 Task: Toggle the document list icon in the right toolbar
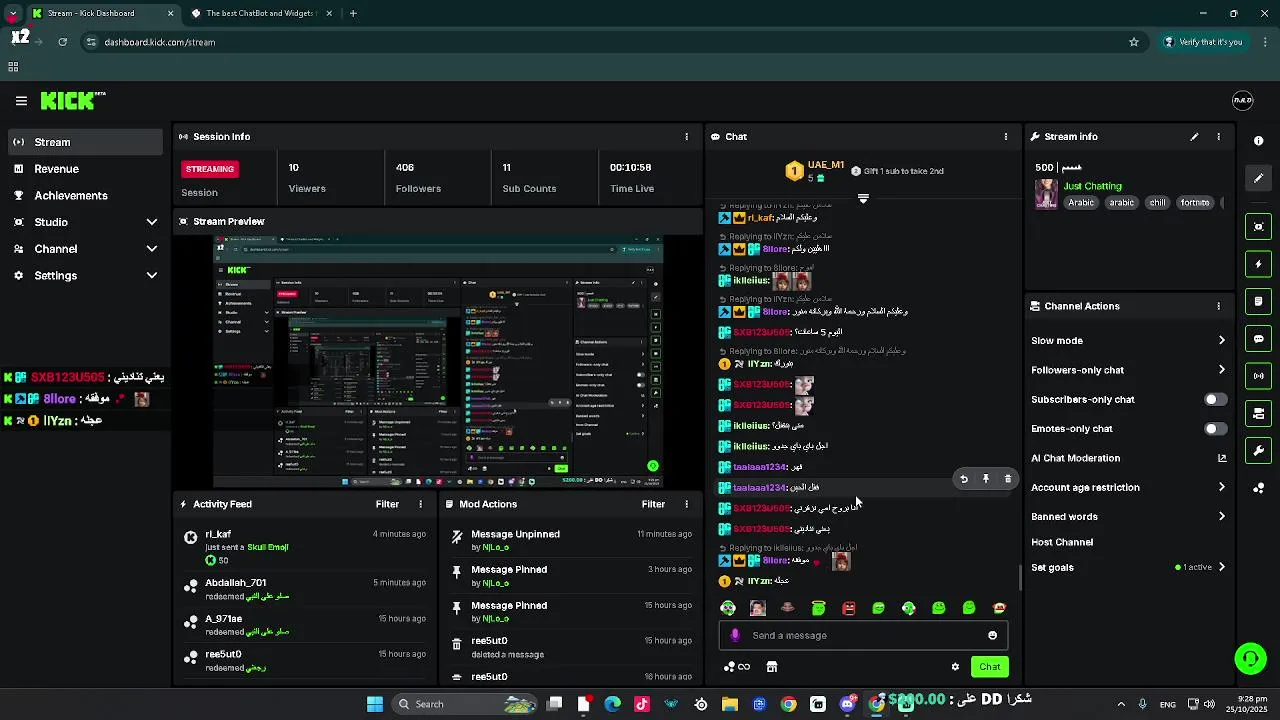tap(1259, 301)
